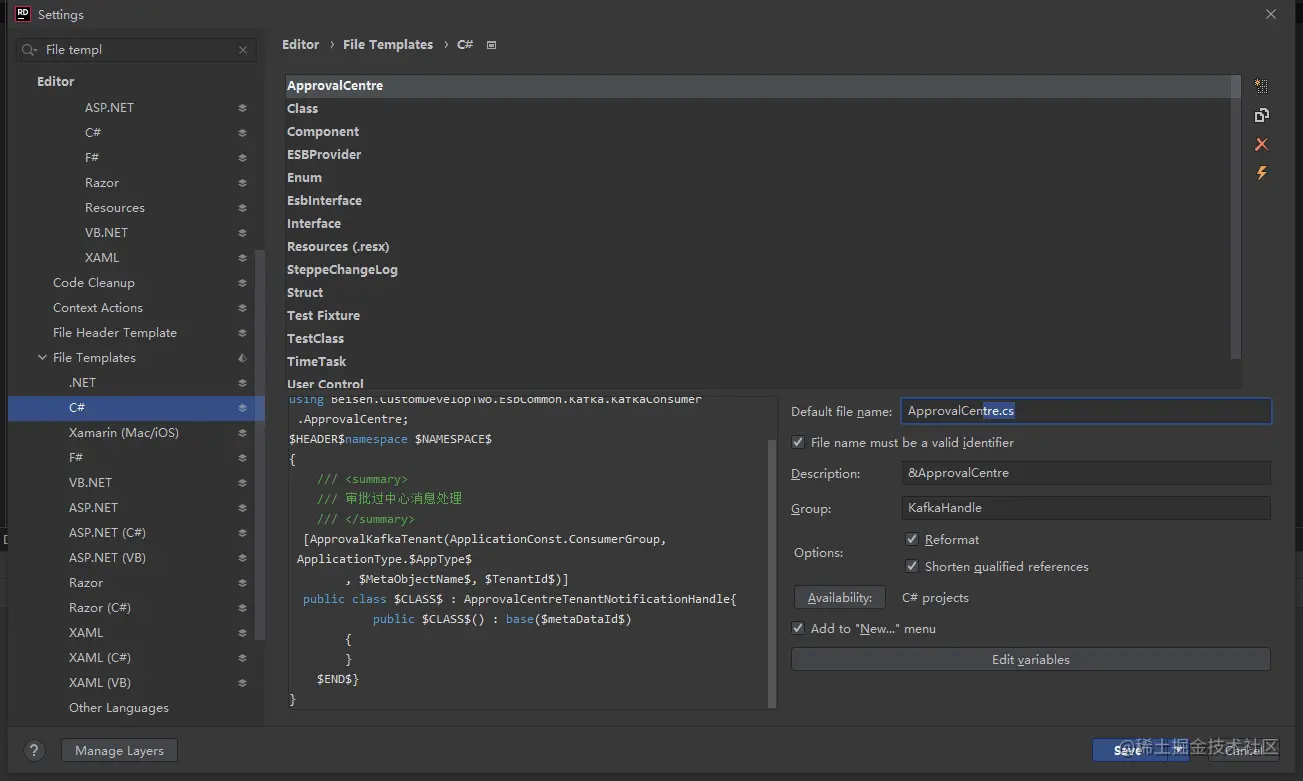1303x781 pixels.
Task: Click the layer icon on the Xamarin (Mac/iOS) row
Action: (242, 433)
